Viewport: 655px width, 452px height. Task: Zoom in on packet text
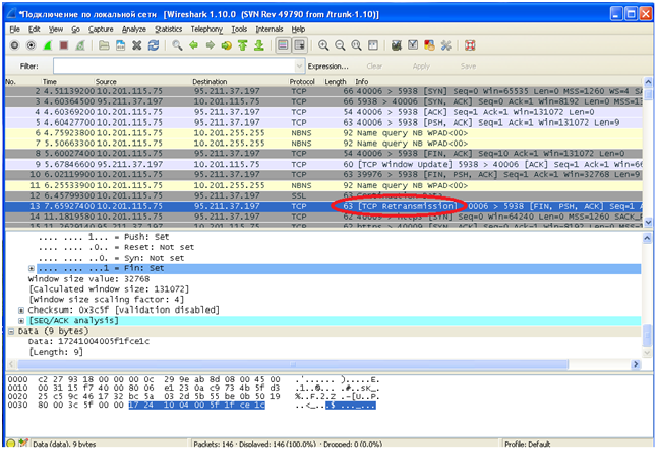(323, 46)
